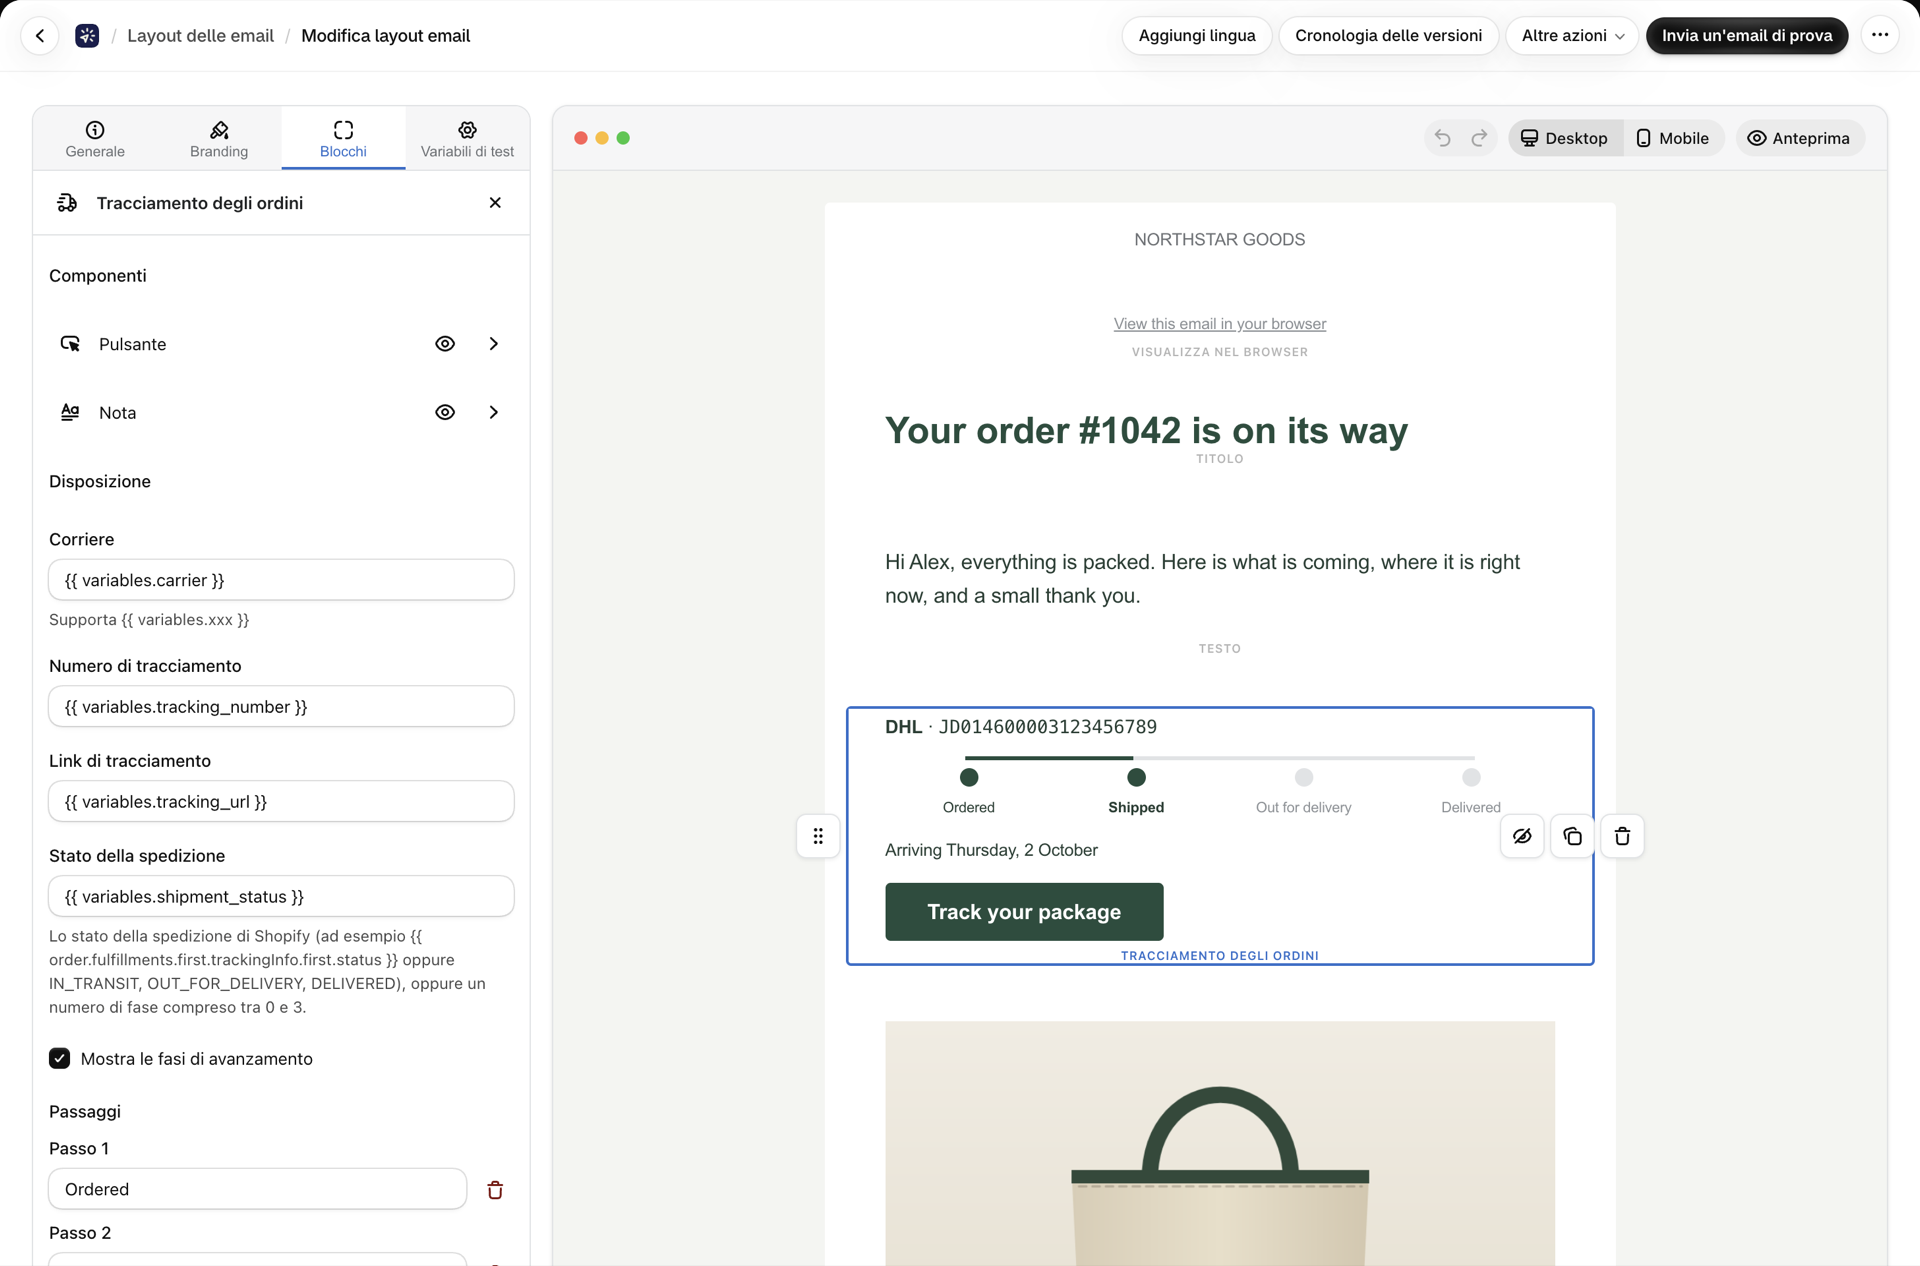Screen dimensions: 1920x1266
Task: Focus the Numero di tracciamento field
Action: pos(281,707)
